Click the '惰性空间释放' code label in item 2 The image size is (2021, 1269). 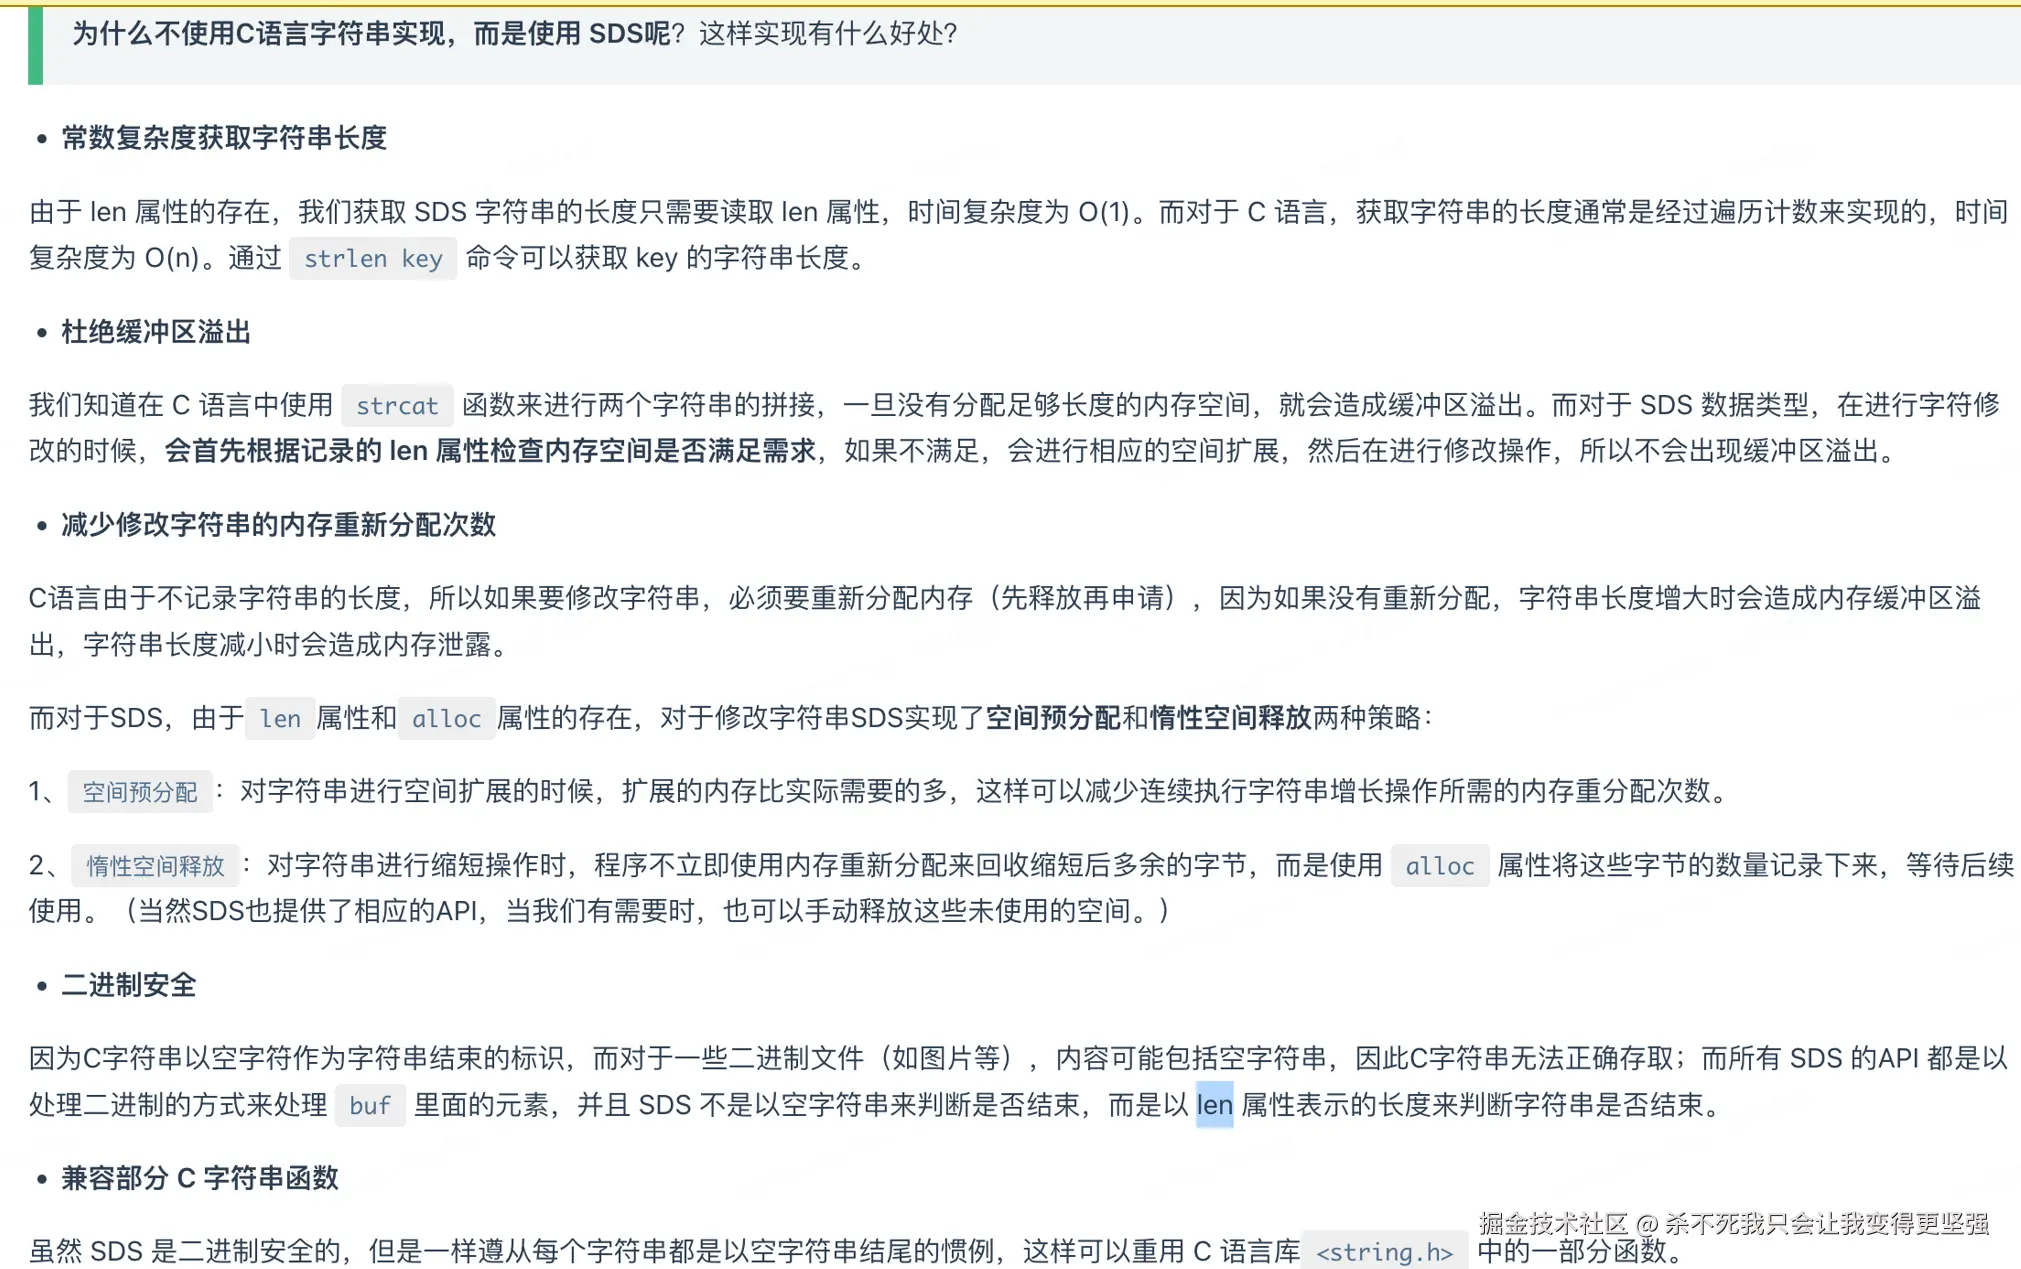click(x=155, y=866)
